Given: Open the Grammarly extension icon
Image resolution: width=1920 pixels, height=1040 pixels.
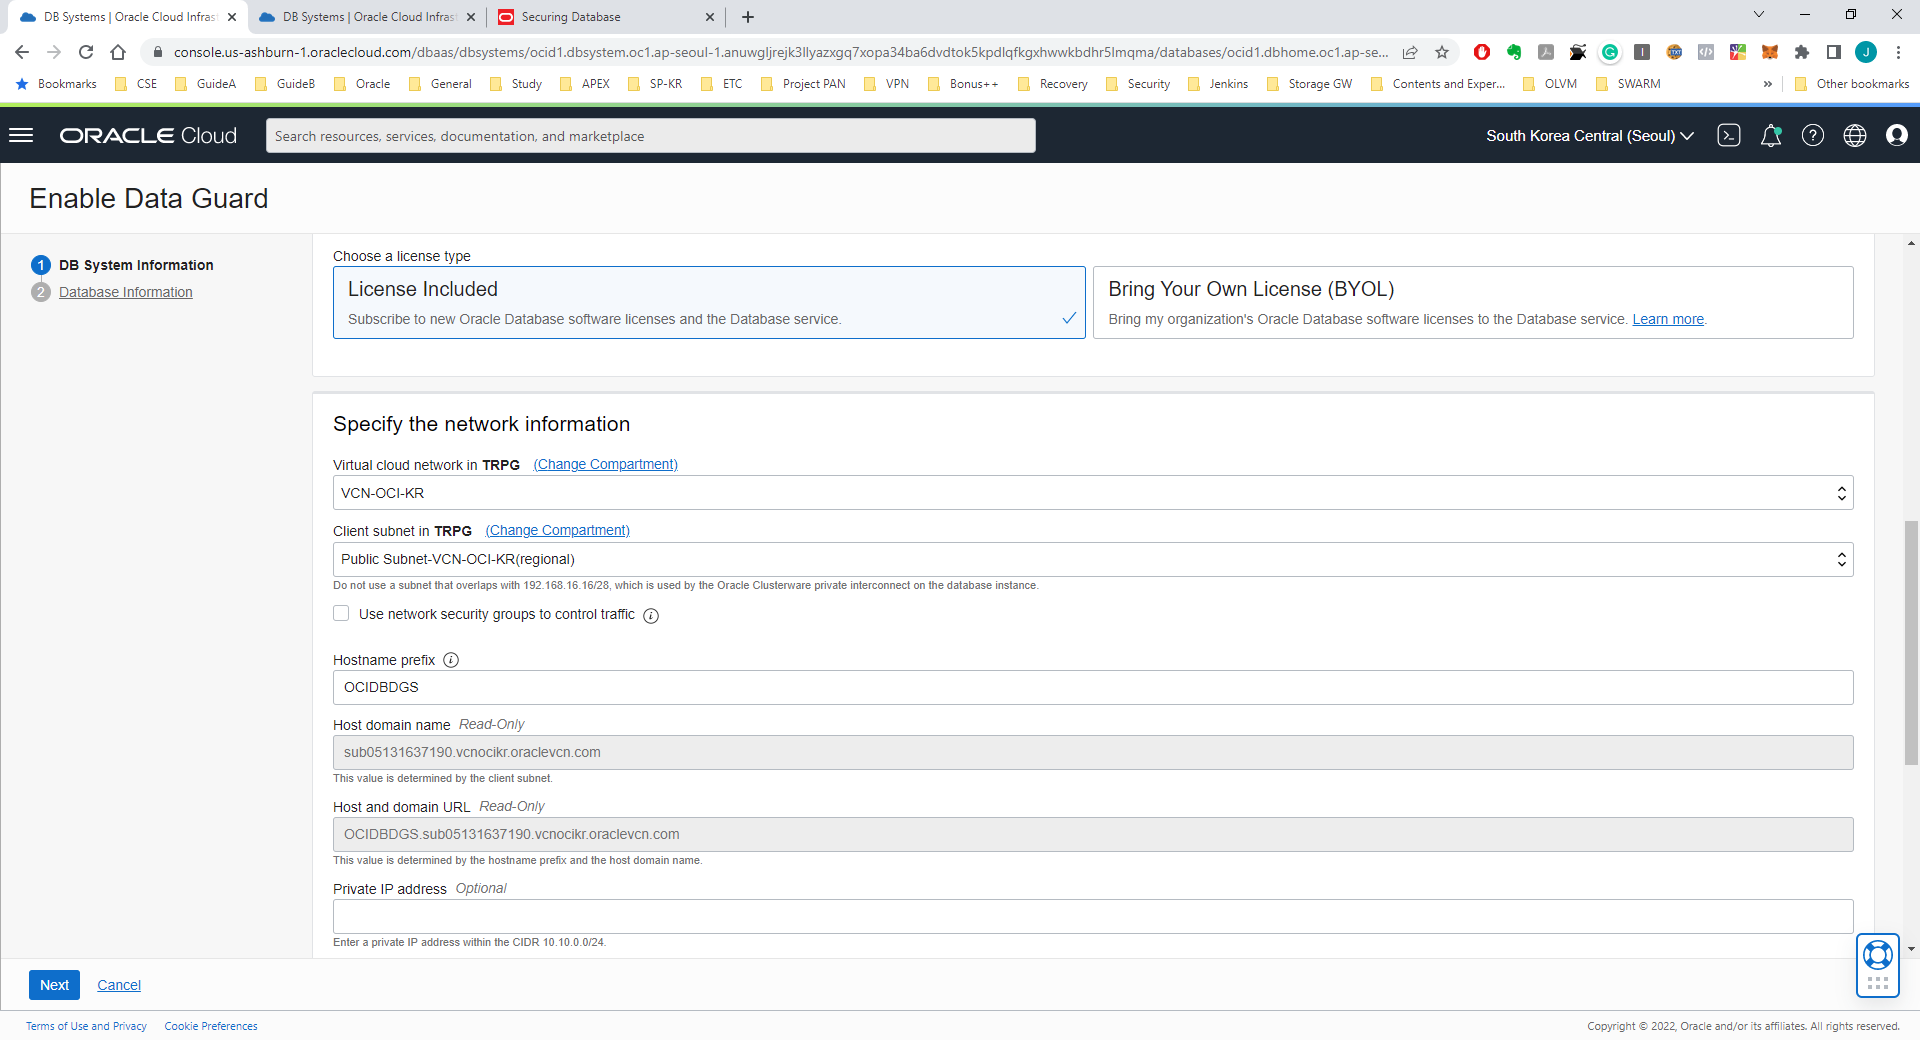Looking at the screenshot, I should point(1610,52).
